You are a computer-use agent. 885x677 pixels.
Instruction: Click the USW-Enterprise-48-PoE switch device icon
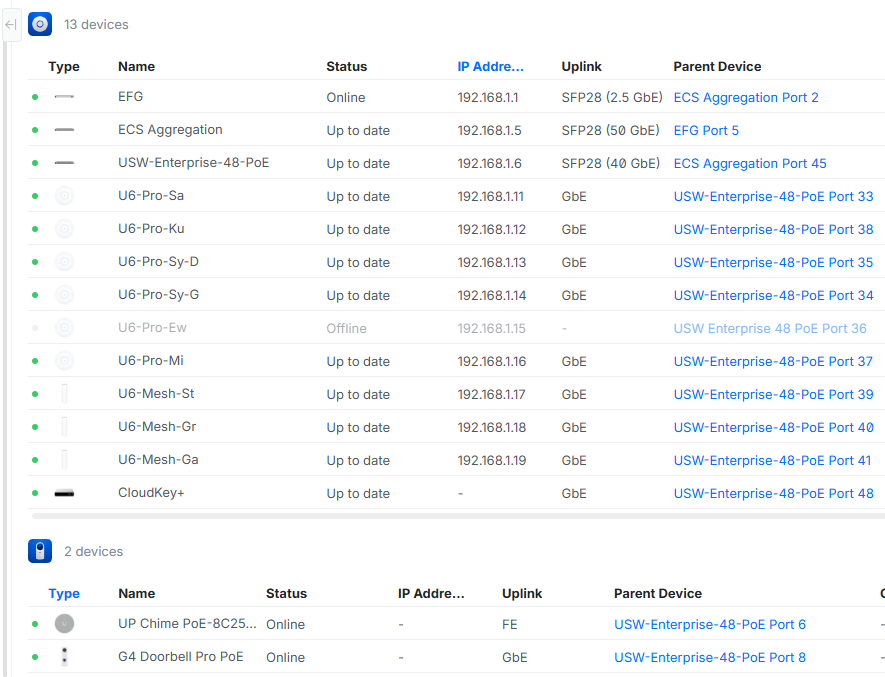coord(64,163)
